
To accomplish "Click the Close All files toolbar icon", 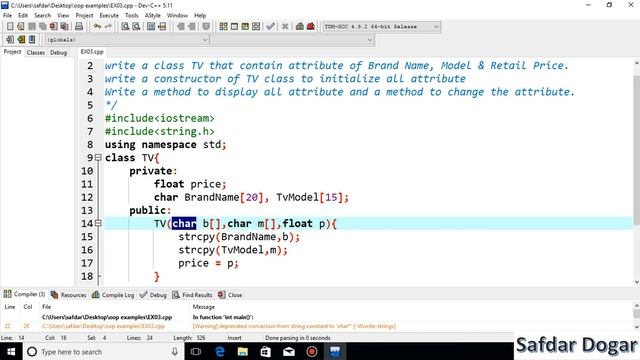I will tap(64, 27).
